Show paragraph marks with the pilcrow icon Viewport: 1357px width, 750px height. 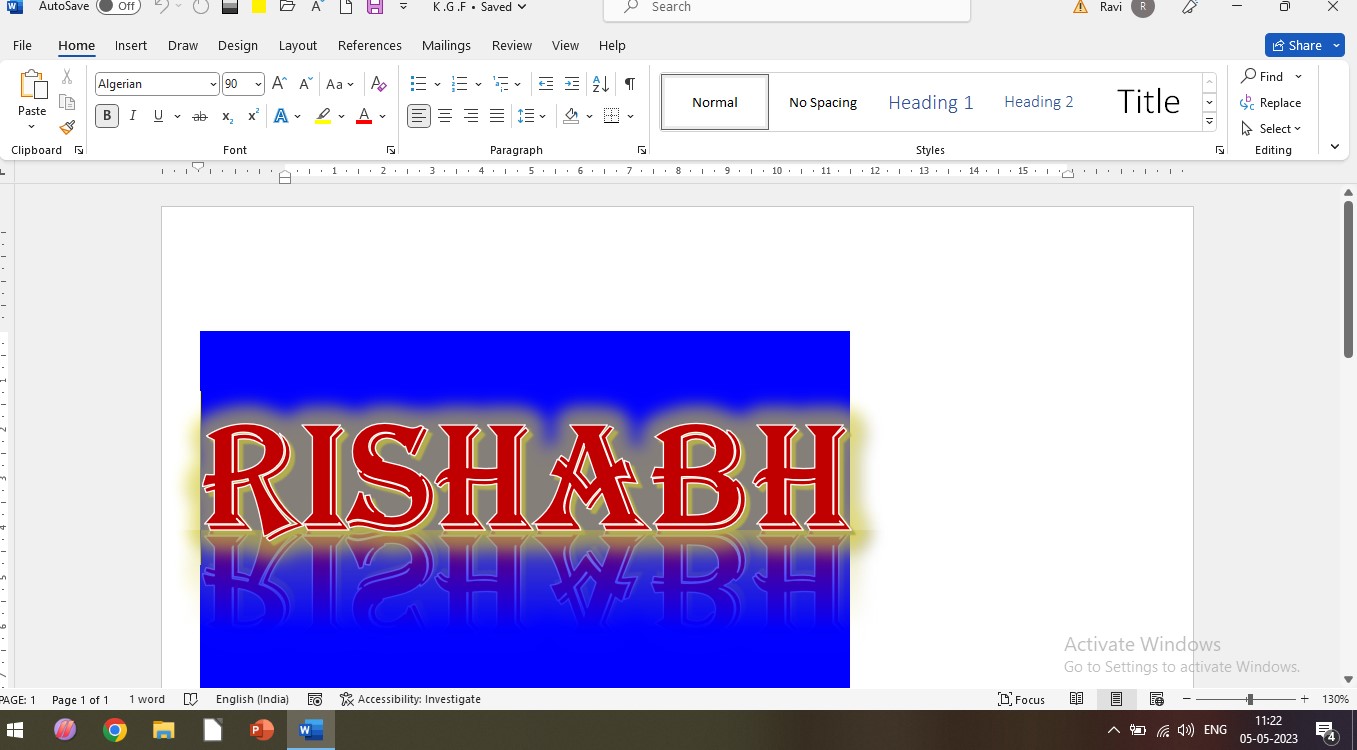pyautogui.click(x=629, y=84)
